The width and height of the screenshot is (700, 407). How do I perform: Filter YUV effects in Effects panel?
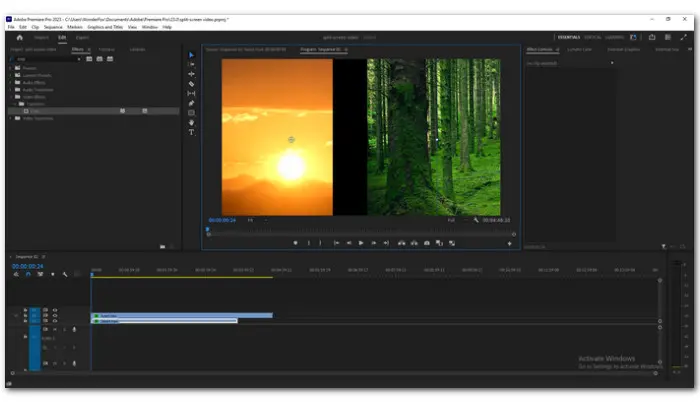[x=110, y=59]
